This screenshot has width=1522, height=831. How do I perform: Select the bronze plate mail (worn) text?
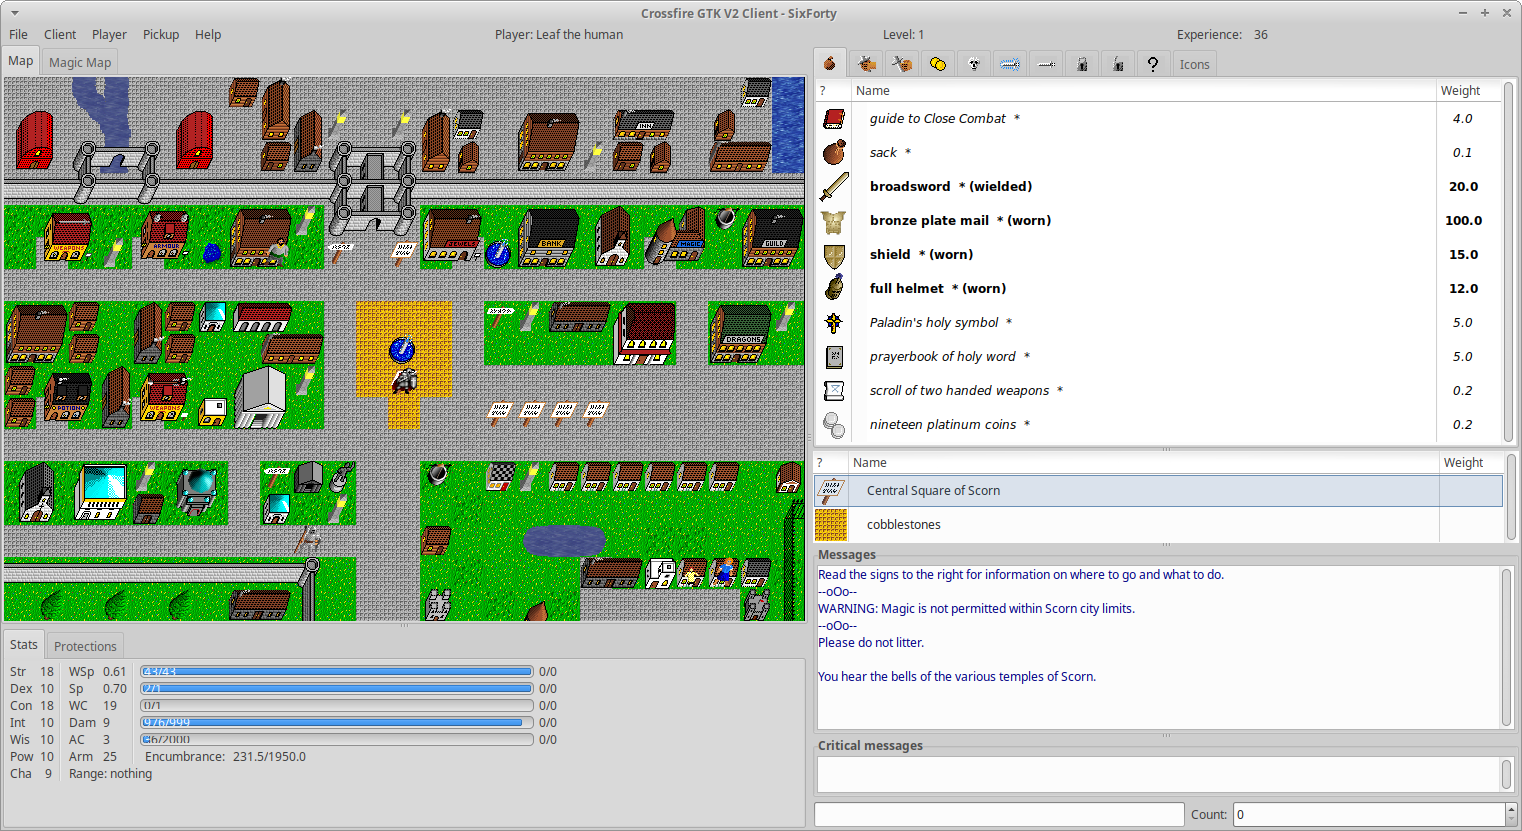coord(960,220)
